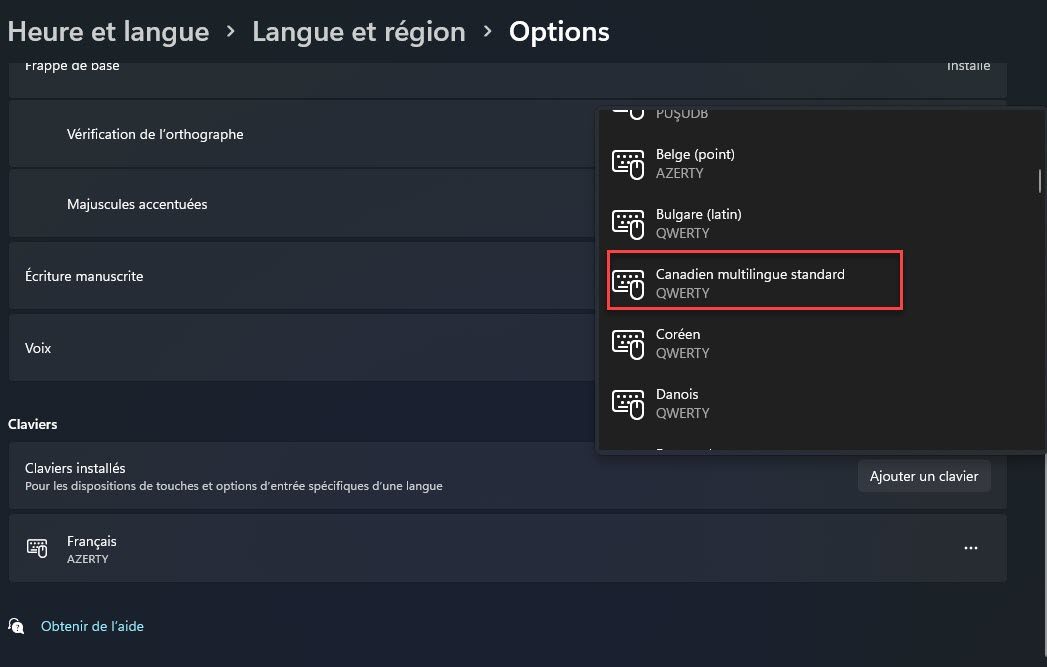This screenshot has width=1047, height=667.
Task: Click the Français AZERTY installed keyboard icon
Action: tap(37, 548)
